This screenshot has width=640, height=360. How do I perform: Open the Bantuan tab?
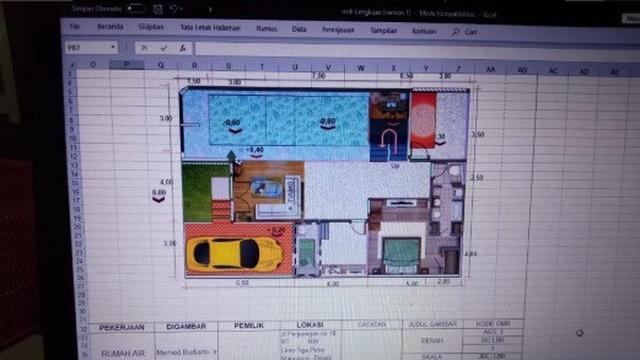click(x=424, y=31)
